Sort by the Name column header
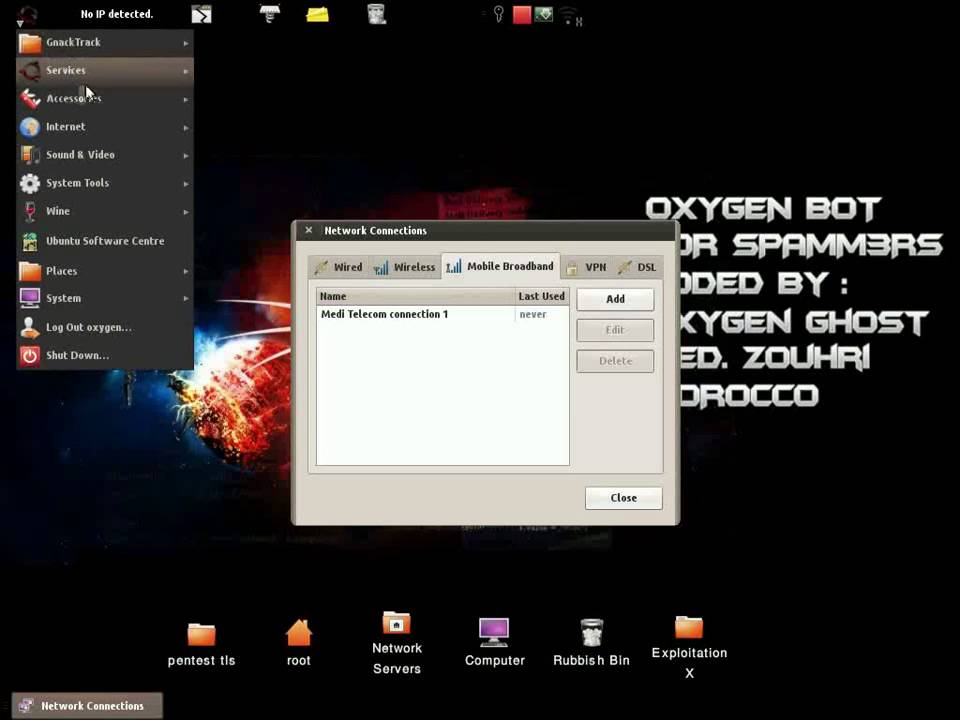 [416, 296]
